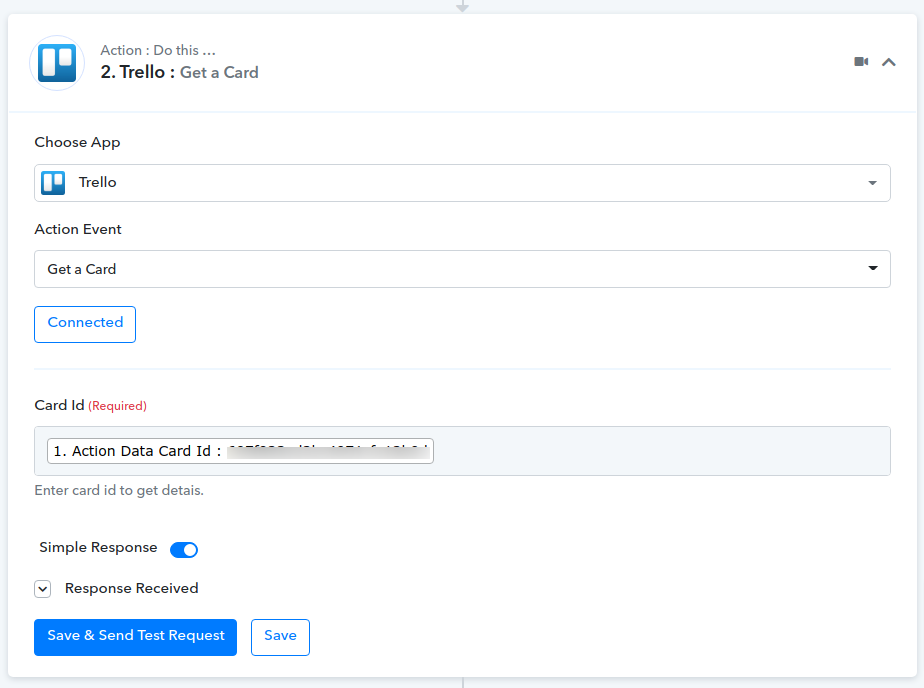Click Save & Send Test Request

click(x=136, y=637)
